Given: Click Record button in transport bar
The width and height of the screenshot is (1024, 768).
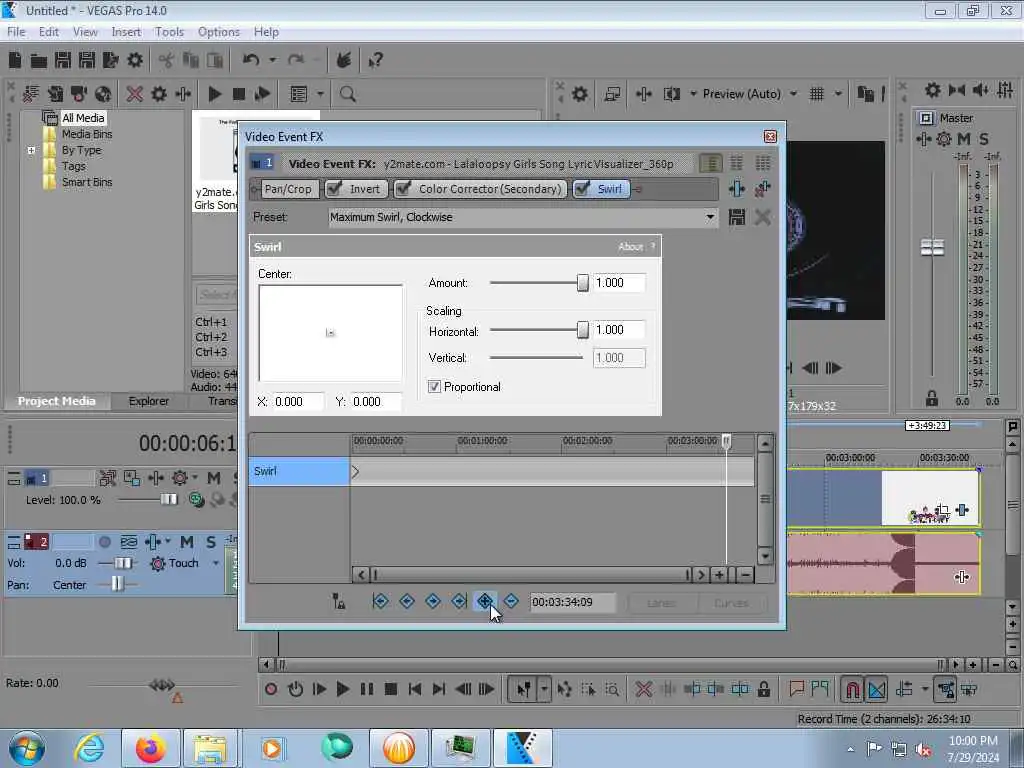Looking at the screenshot, I should click(271, 689).
